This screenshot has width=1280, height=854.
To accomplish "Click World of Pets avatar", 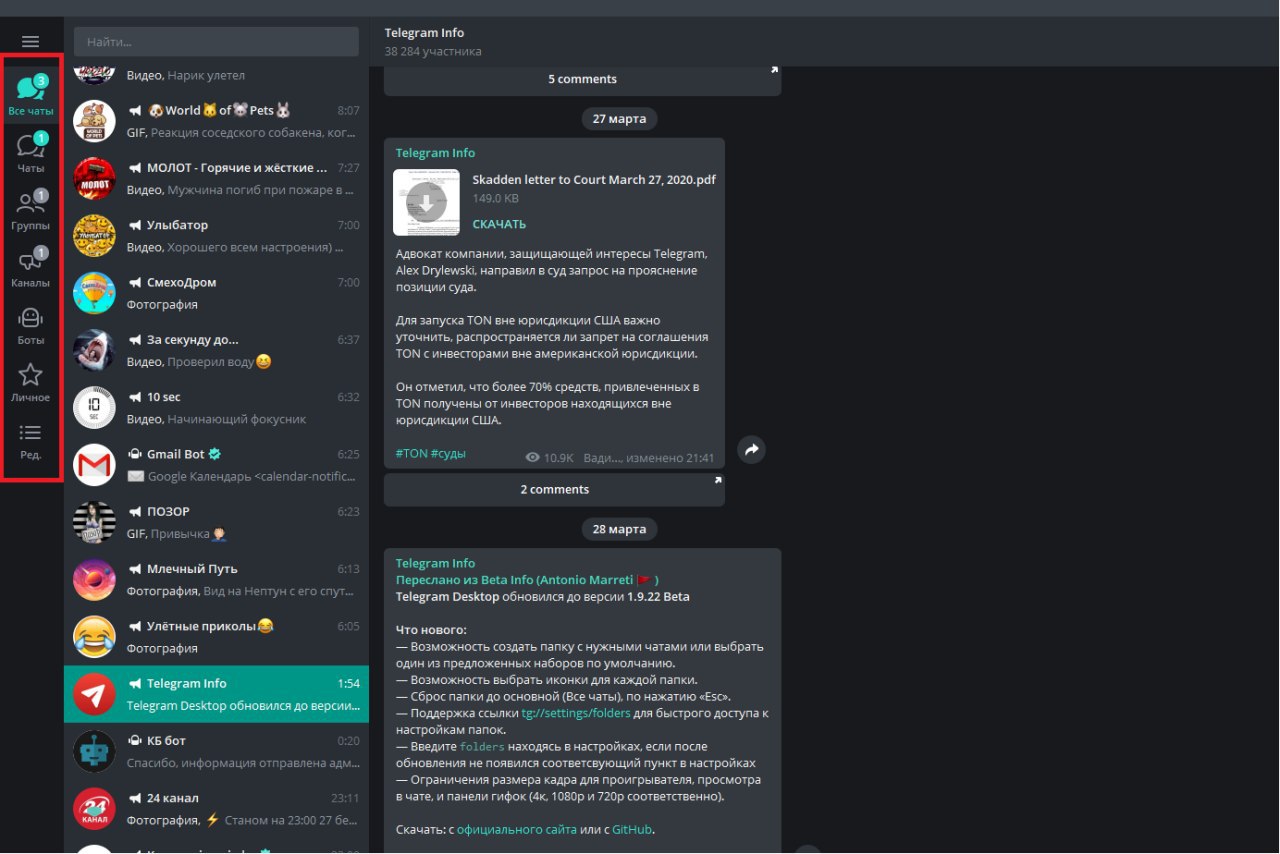I will tap(95, 122).
